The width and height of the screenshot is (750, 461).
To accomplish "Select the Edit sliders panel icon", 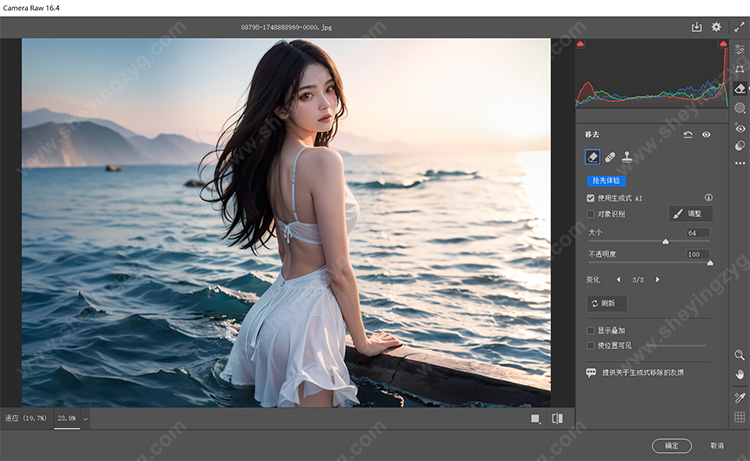I will [740, 49].
